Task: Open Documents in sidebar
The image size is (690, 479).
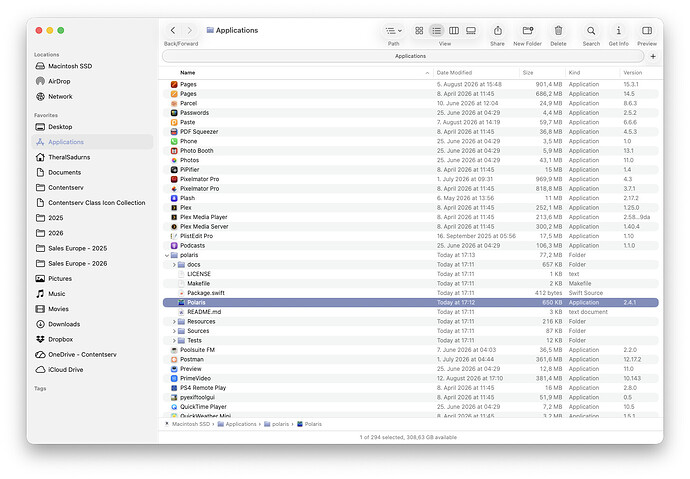Action: tap(92, 172)
